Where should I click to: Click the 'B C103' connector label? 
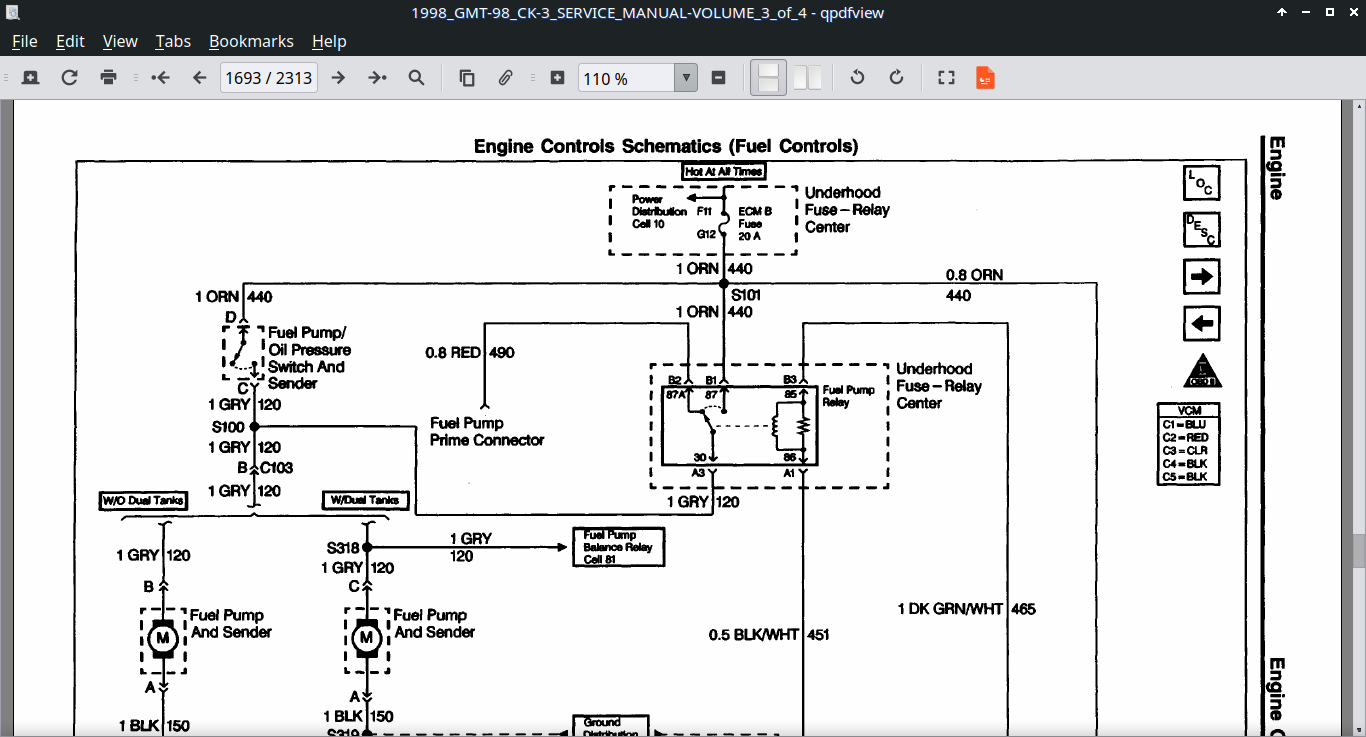coord(265,468)
